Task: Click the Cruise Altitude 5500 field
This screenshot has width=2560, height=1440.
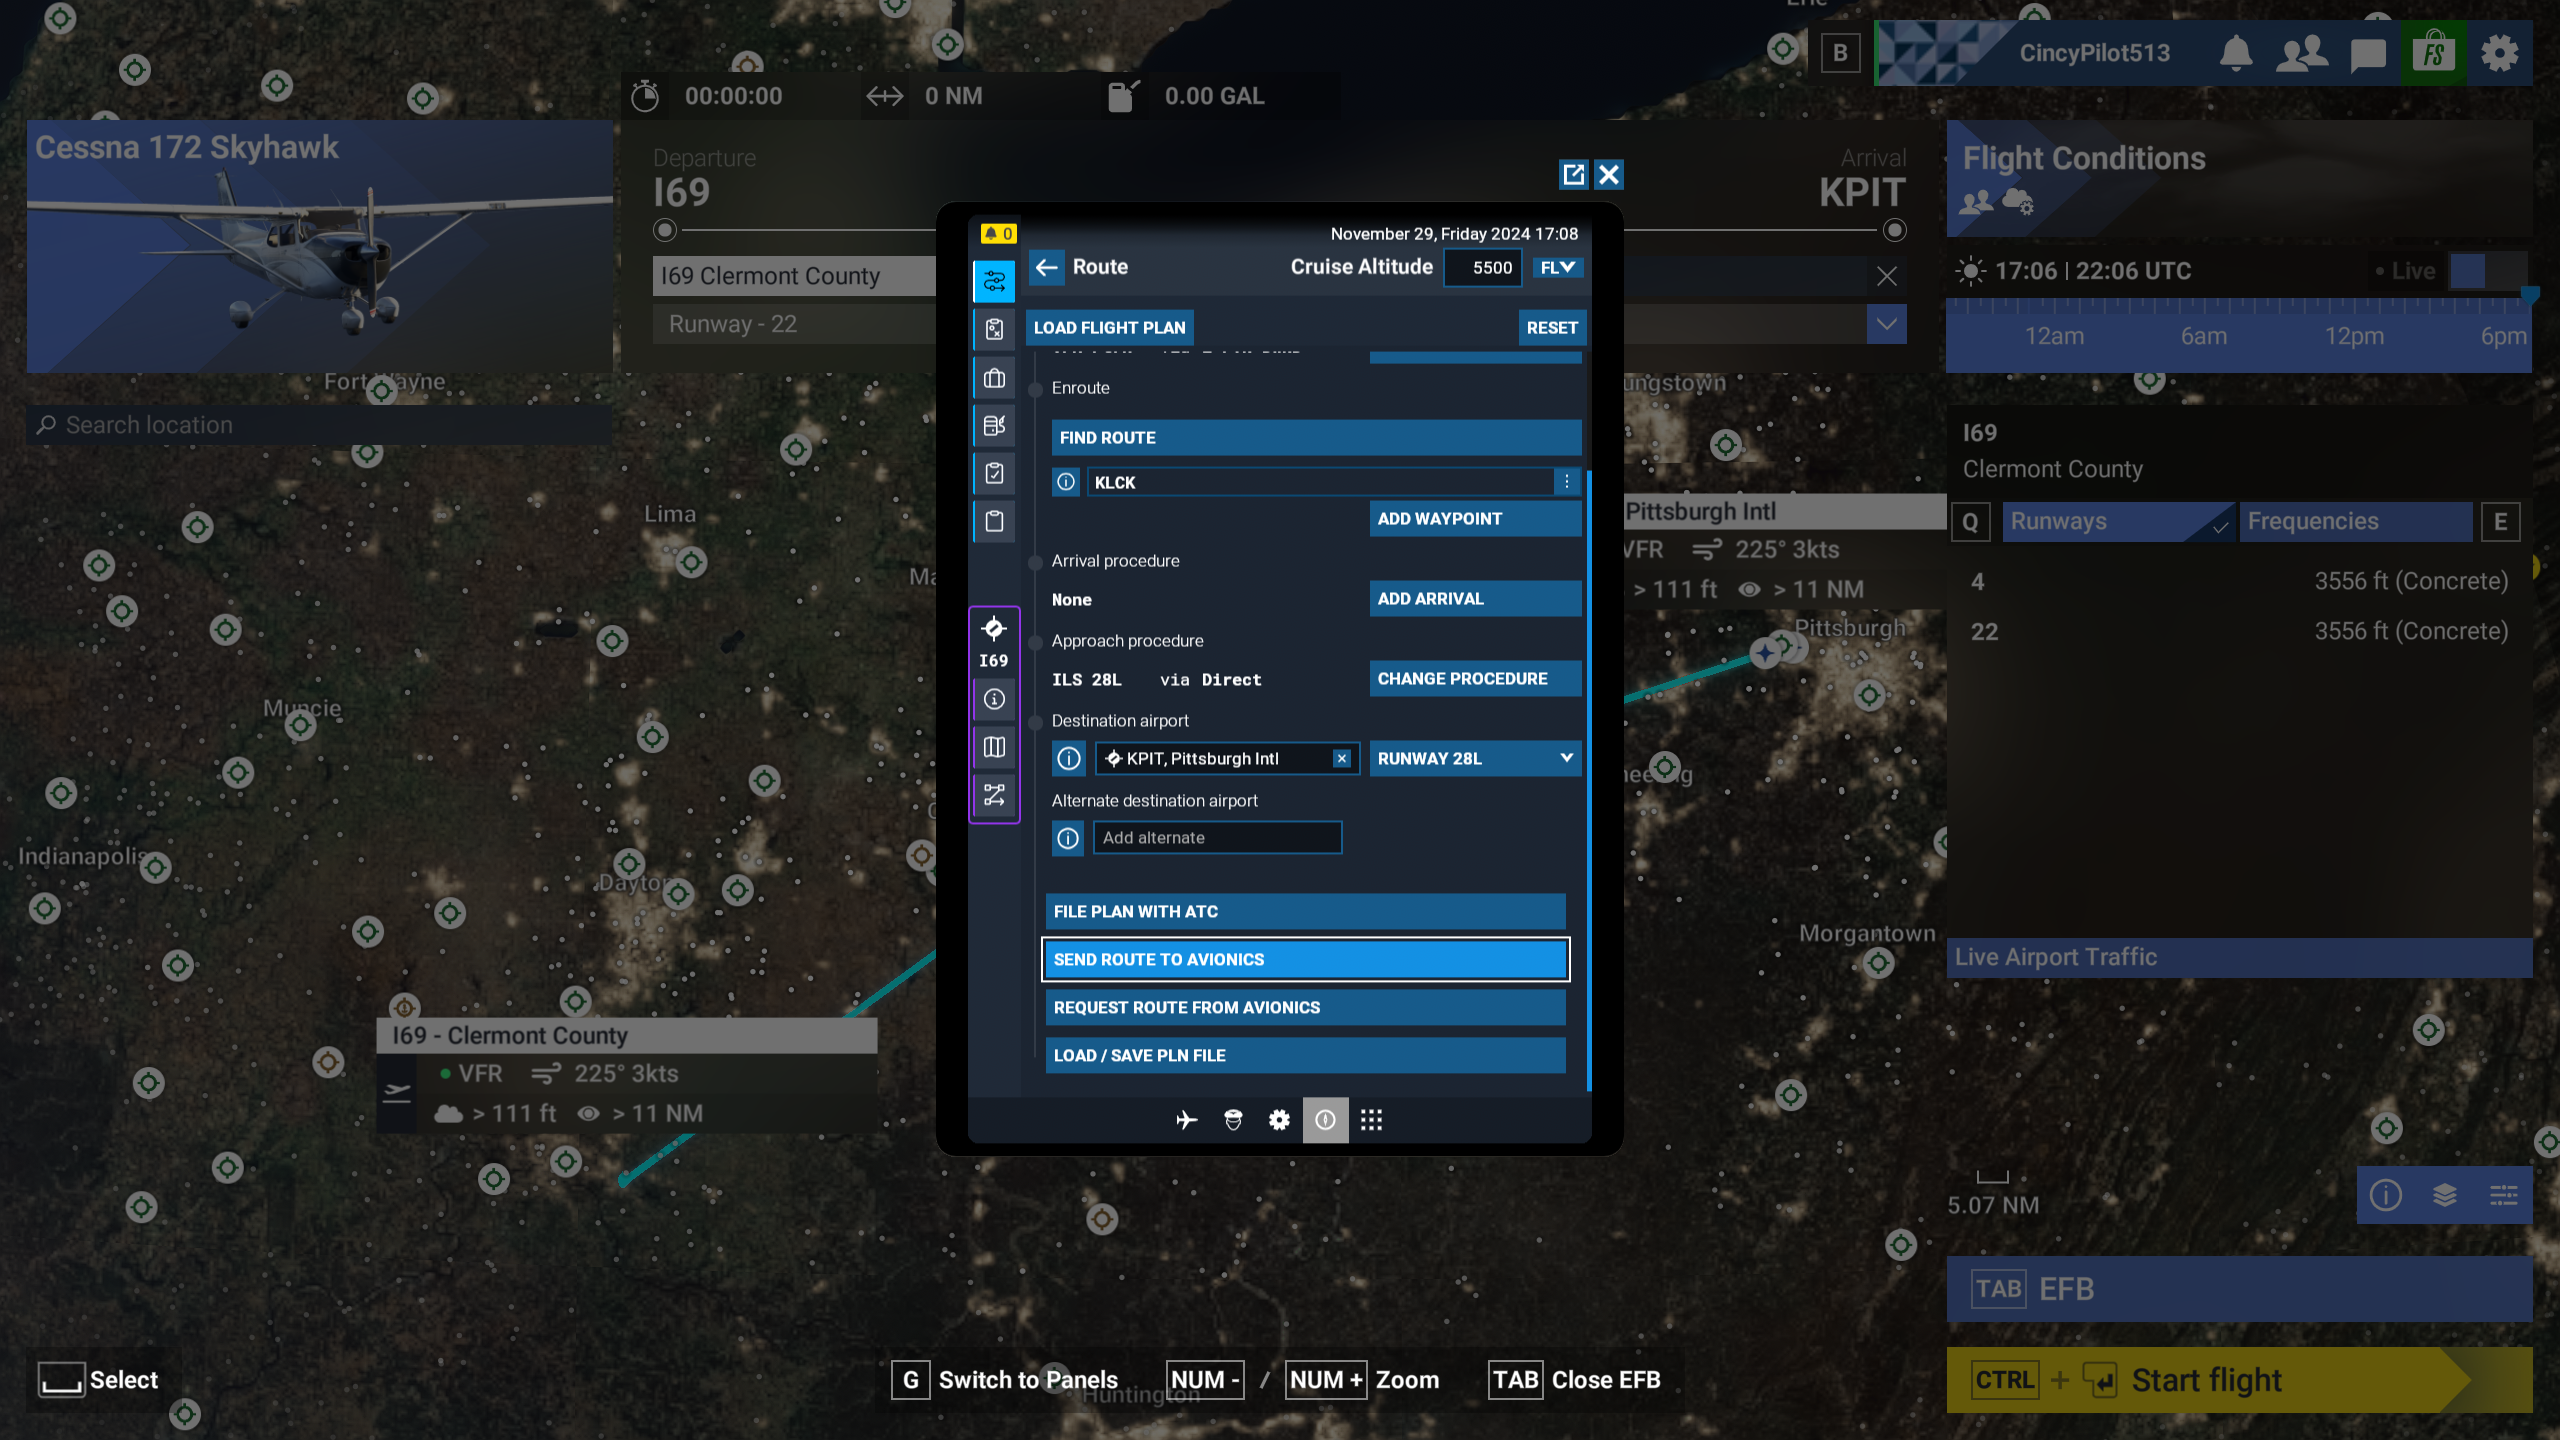Action: pos(1483,267)
